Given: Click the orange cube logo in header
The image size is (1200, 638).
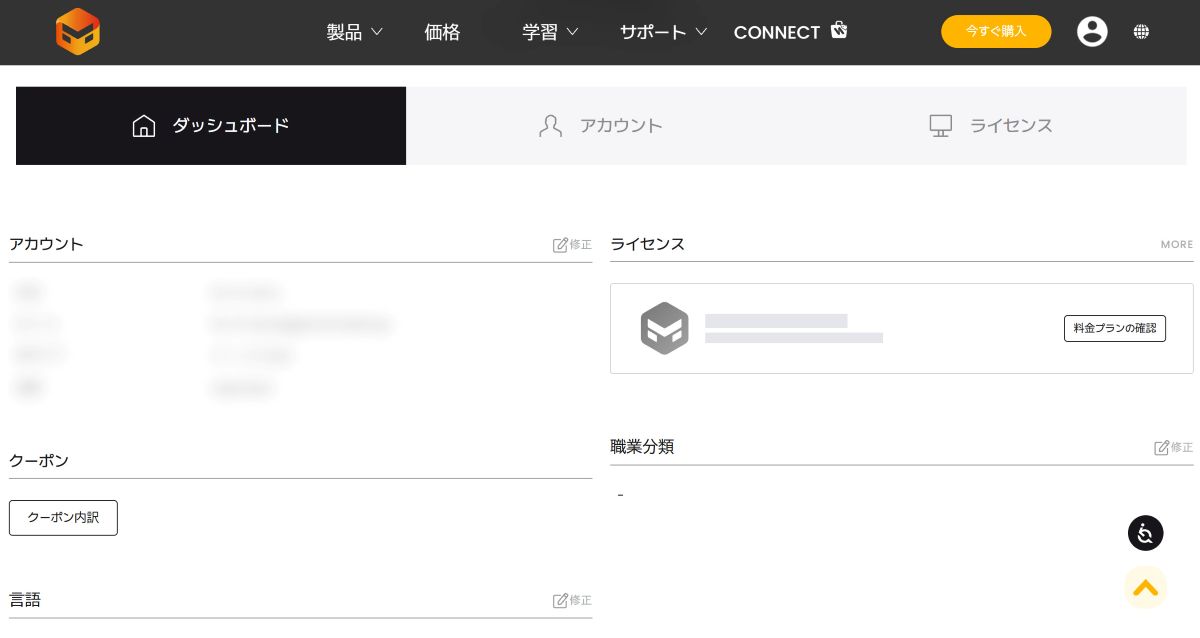Looking at the screenshot, I should tap(77, 32).
